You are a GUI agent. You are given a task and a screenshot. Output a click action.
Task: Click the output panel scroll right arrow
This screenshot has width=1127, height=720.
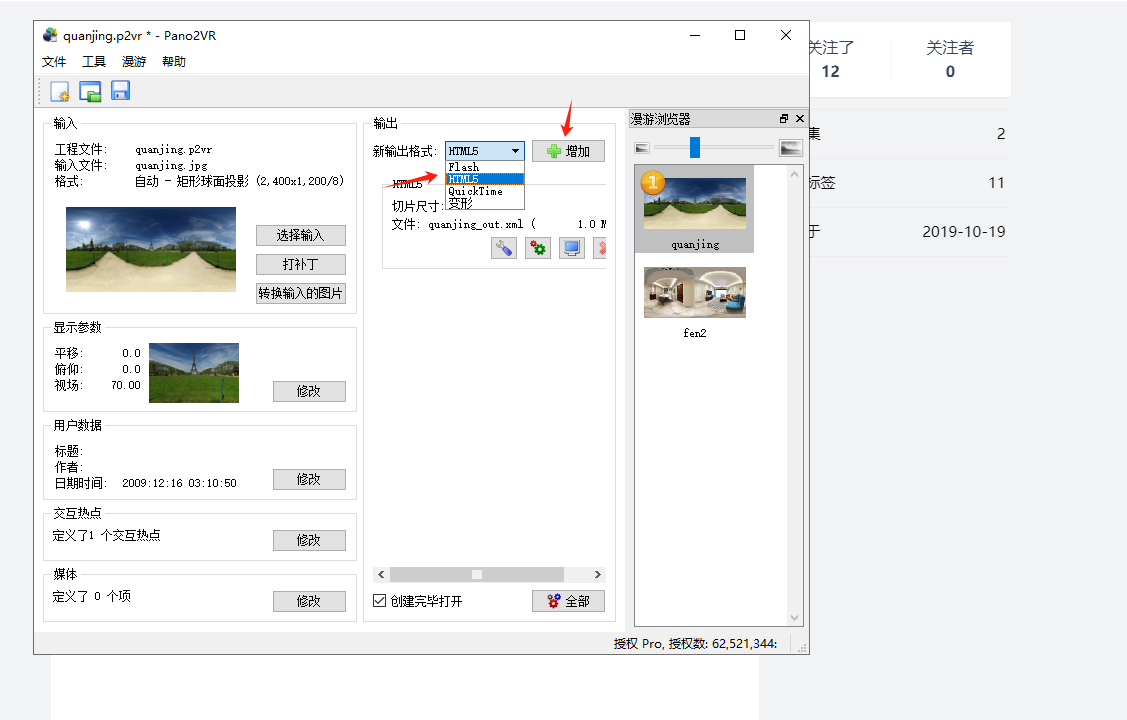coord(597,574)
